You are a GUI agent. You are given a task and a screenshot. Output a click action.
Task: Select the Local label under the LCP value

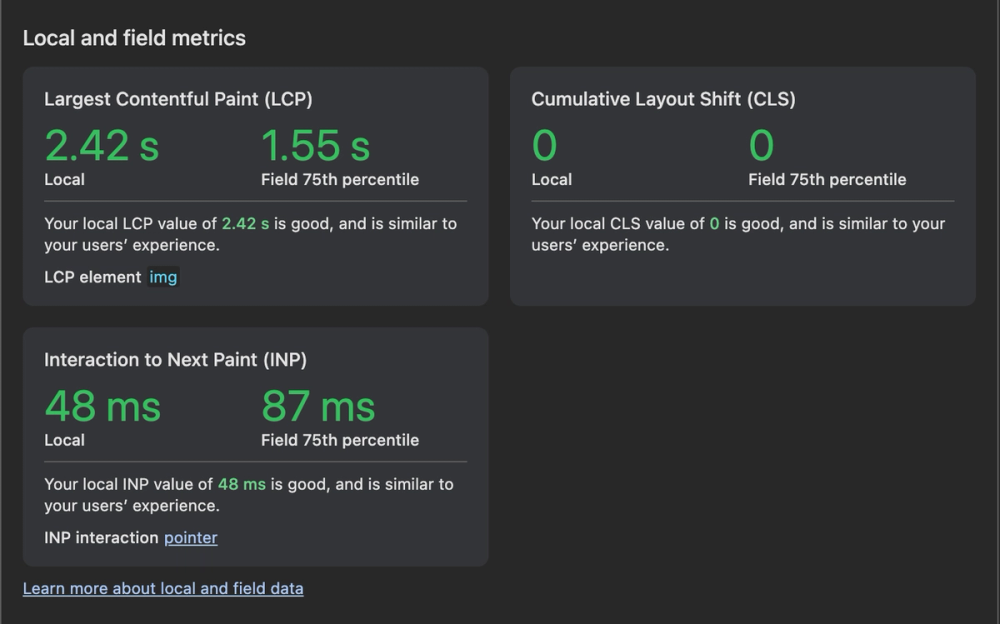(x=64, y=180)
